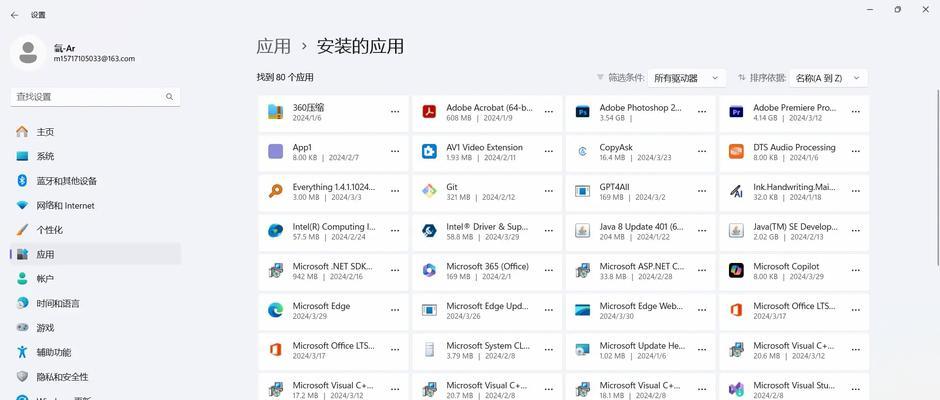Open 帐户 settings section
The height and width of the screenshot is (400, 940).
[x=95, y=279]
